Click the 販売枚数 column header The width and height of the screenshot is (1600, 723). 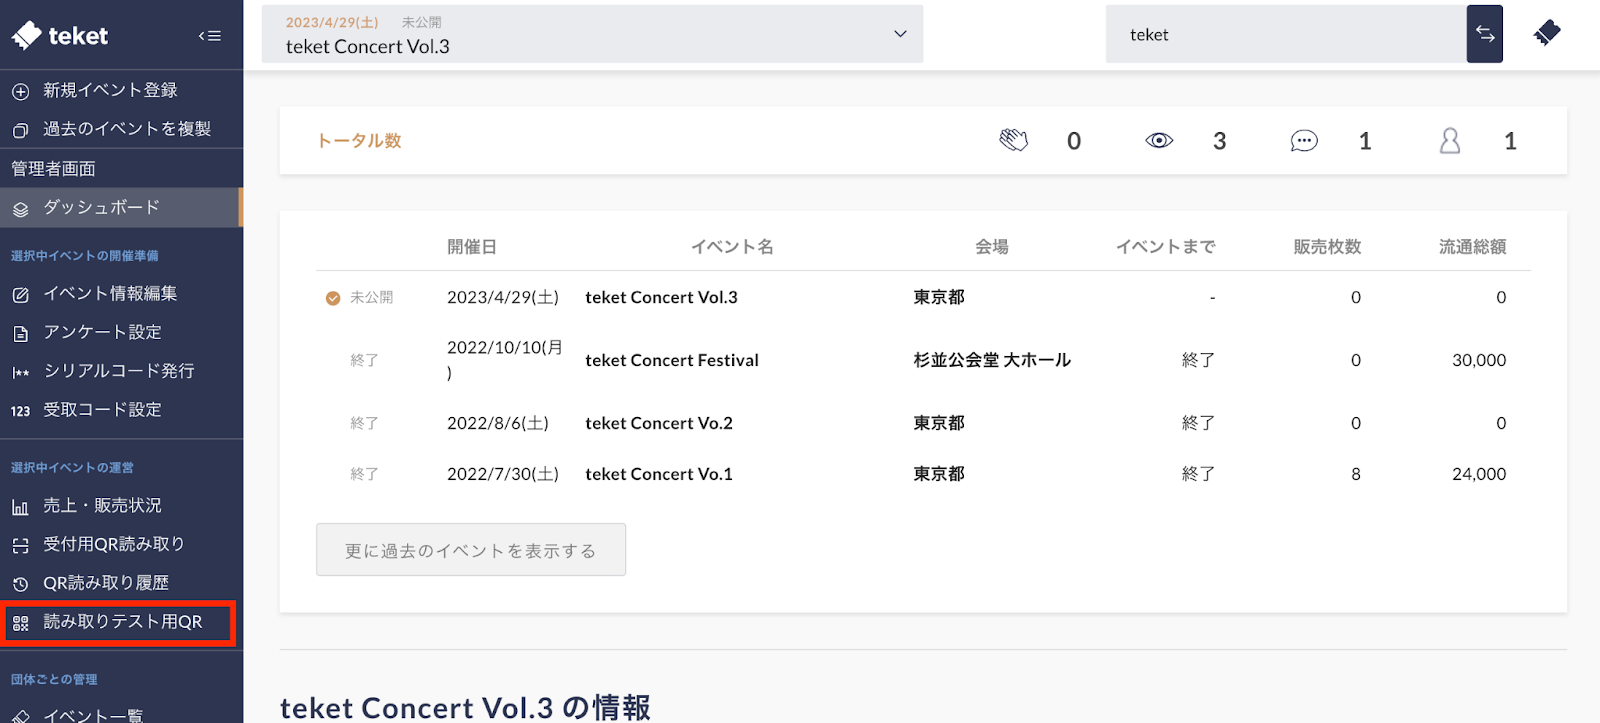1327,247
